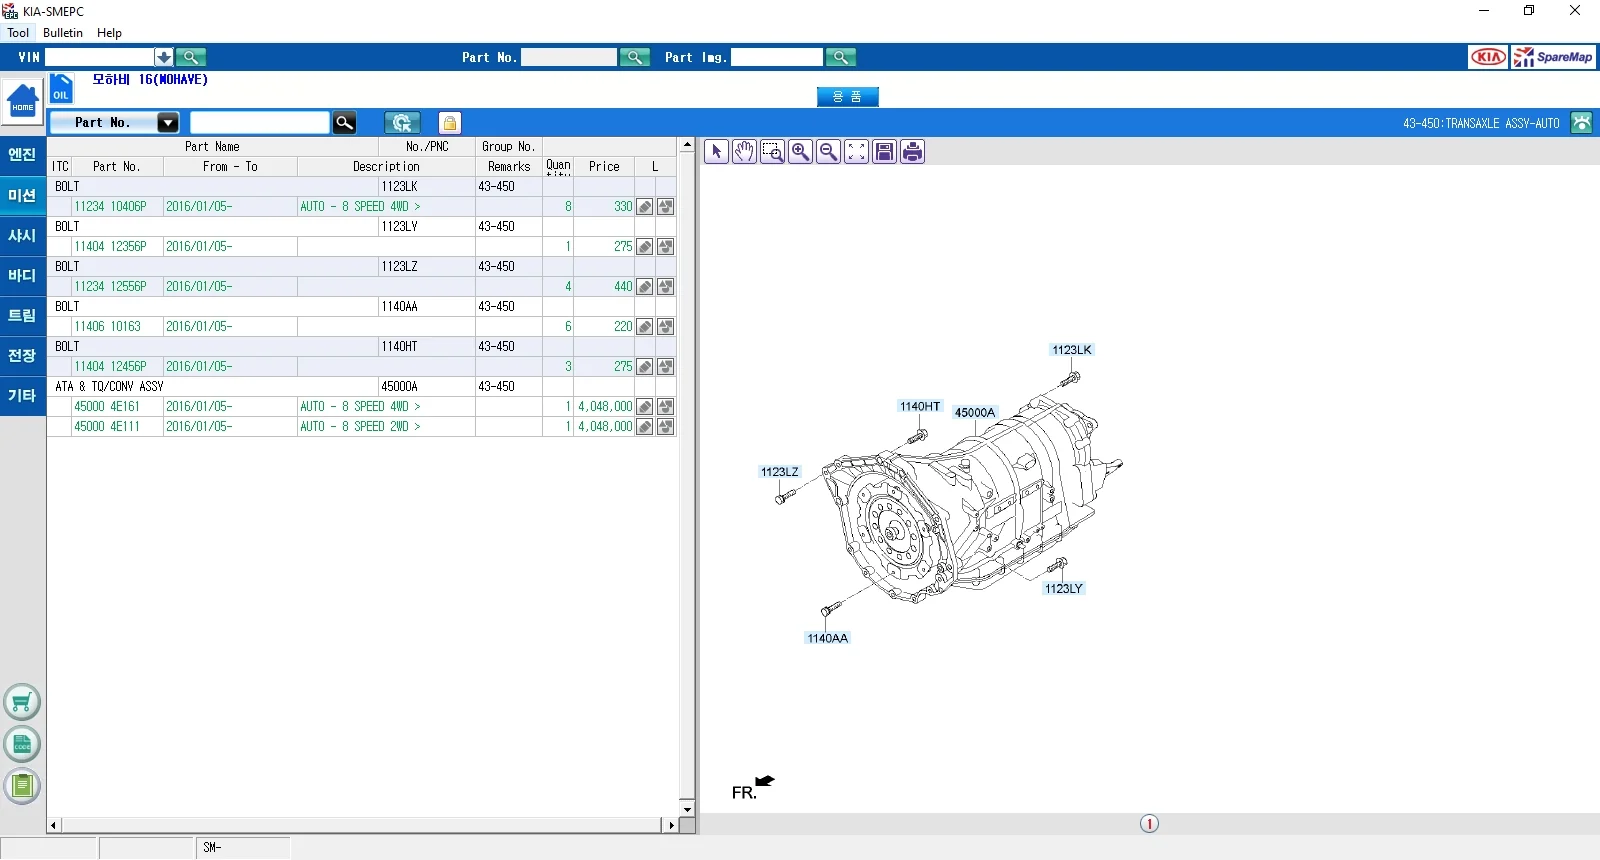Click horizontal scroll right arrow

670,825
